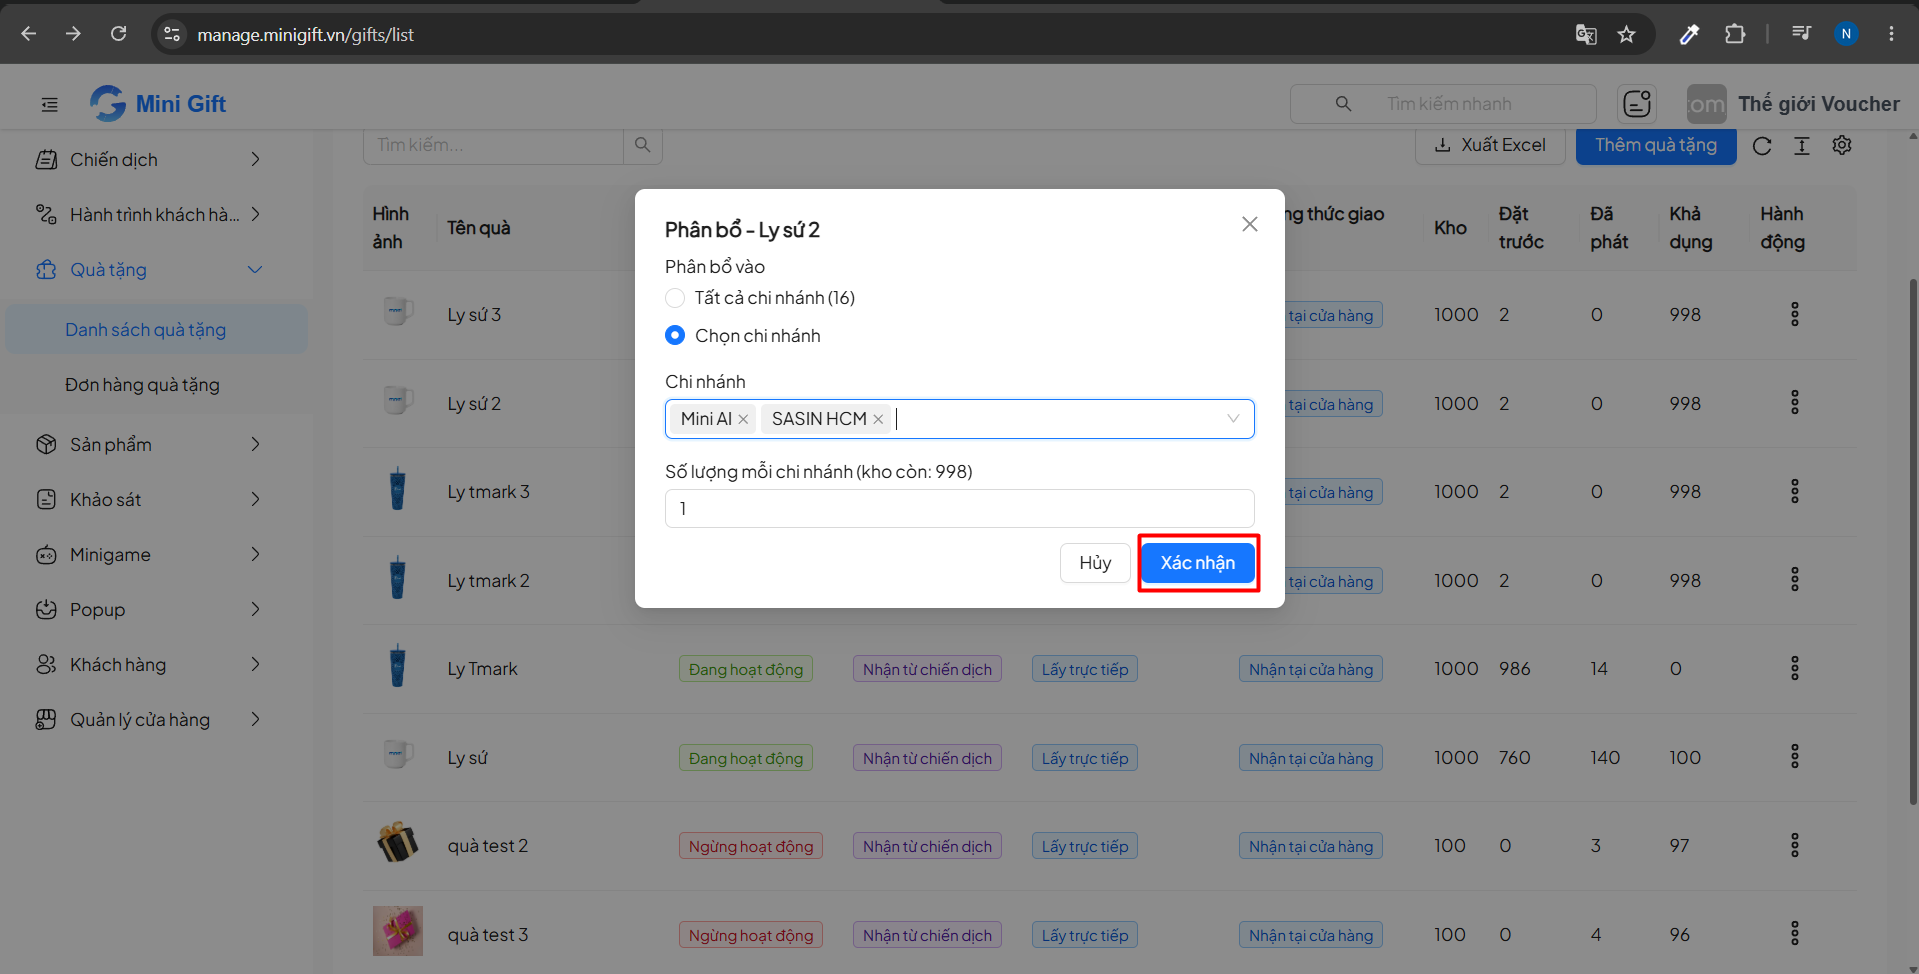Collapse the sidebar with the hamburger icon
This screenshot has width=1919, height=974.
pyautogui.click(x=49, y=104)
